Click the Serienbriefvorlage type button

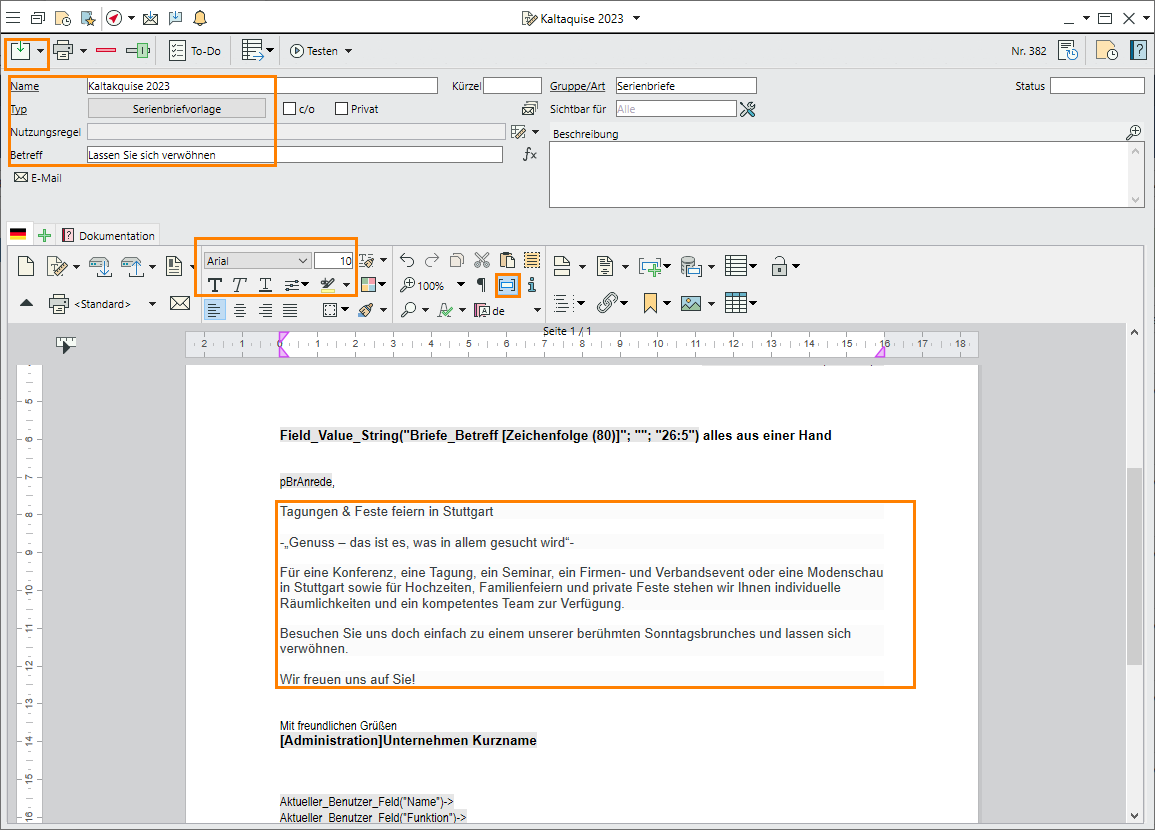click(177, 109)
